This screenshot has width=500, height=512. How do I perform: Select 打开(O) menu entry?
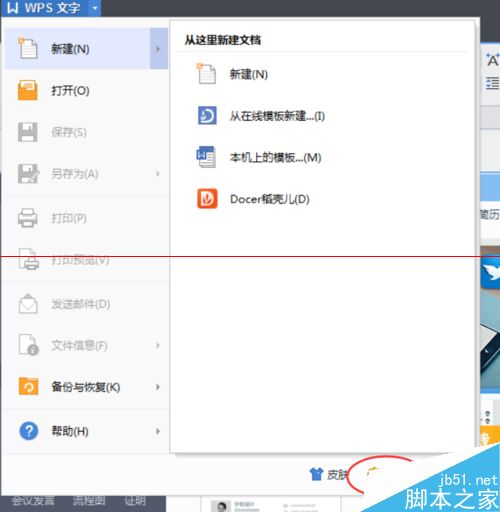86,90
